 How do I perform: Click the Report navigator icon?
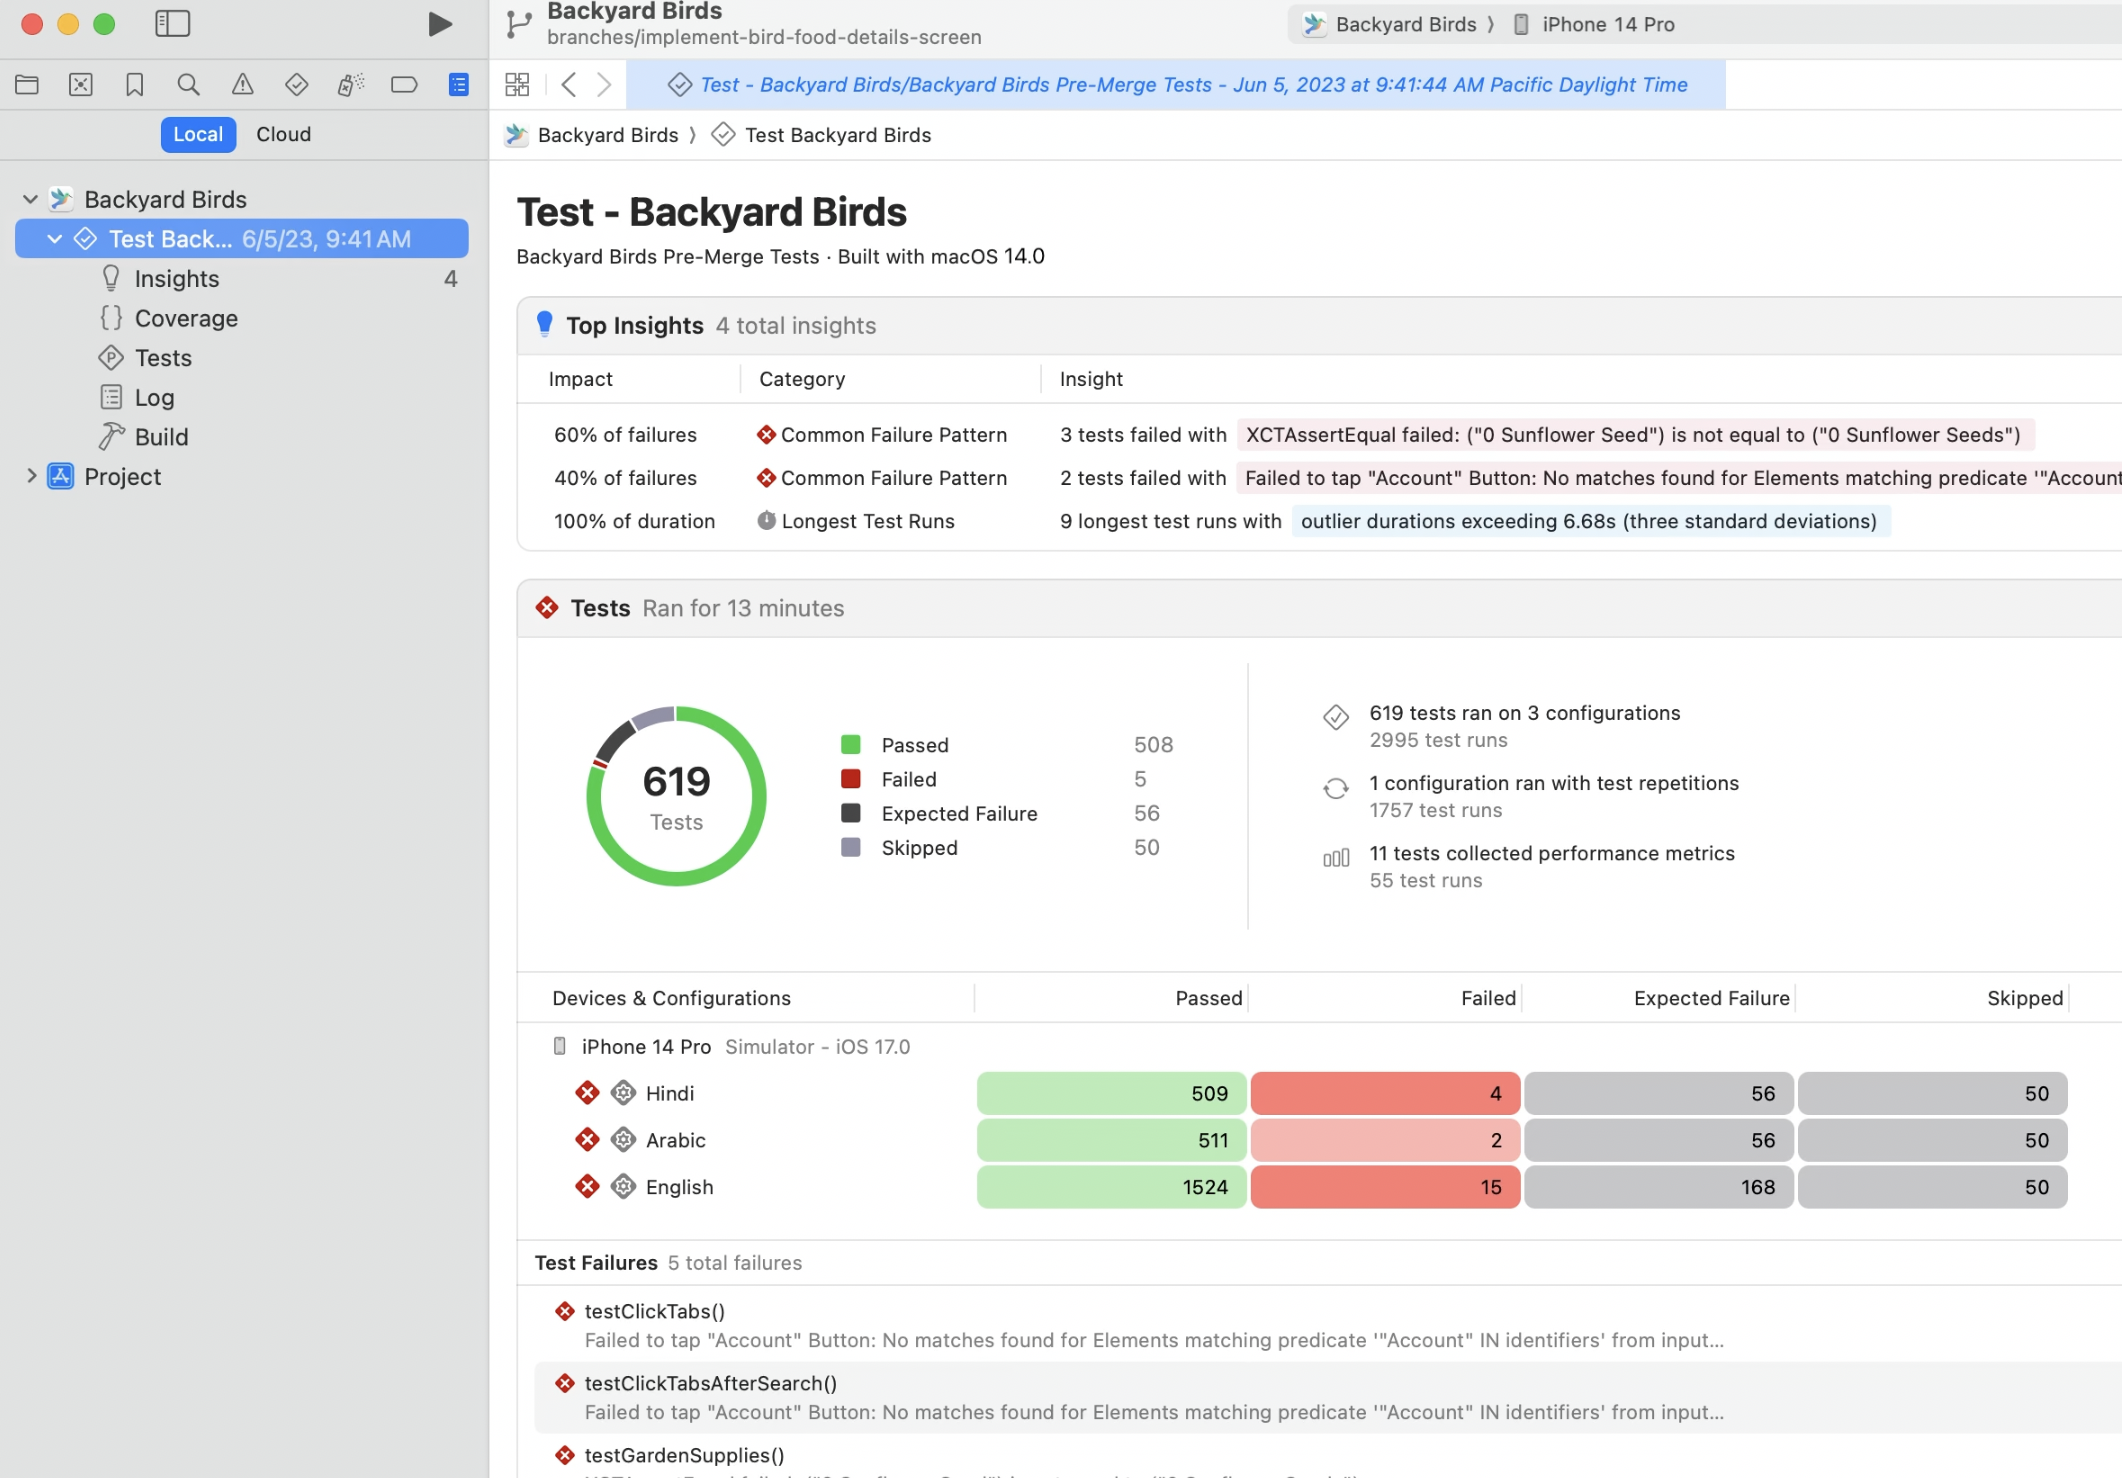click(458, 85)
